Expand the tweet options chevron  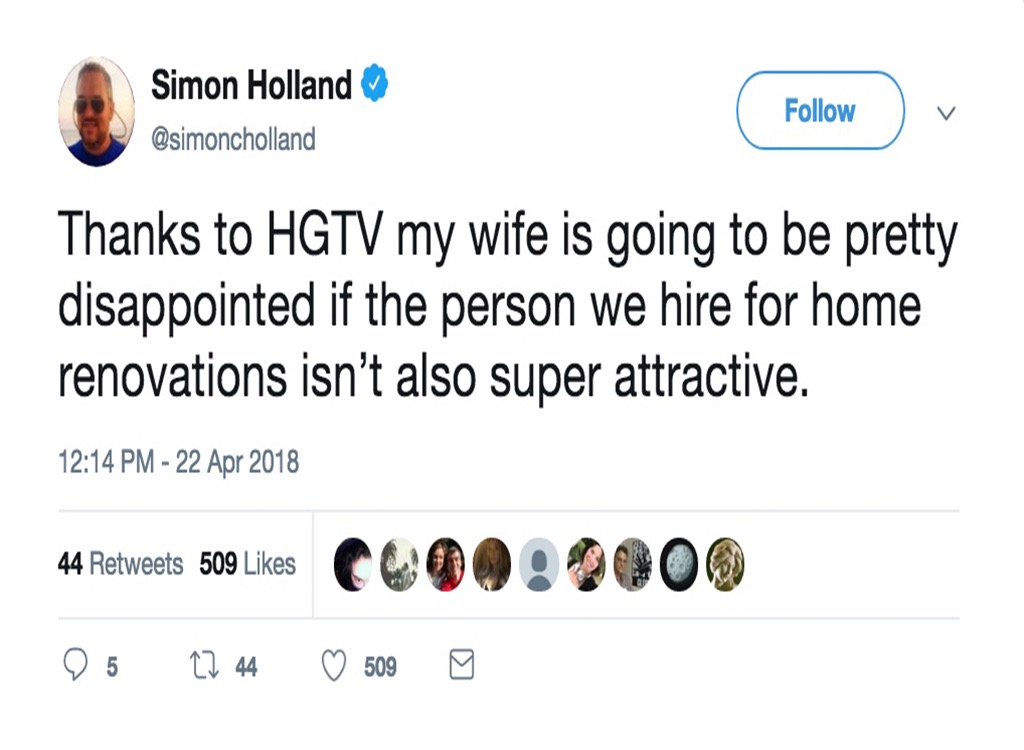(x=945, y=113)
